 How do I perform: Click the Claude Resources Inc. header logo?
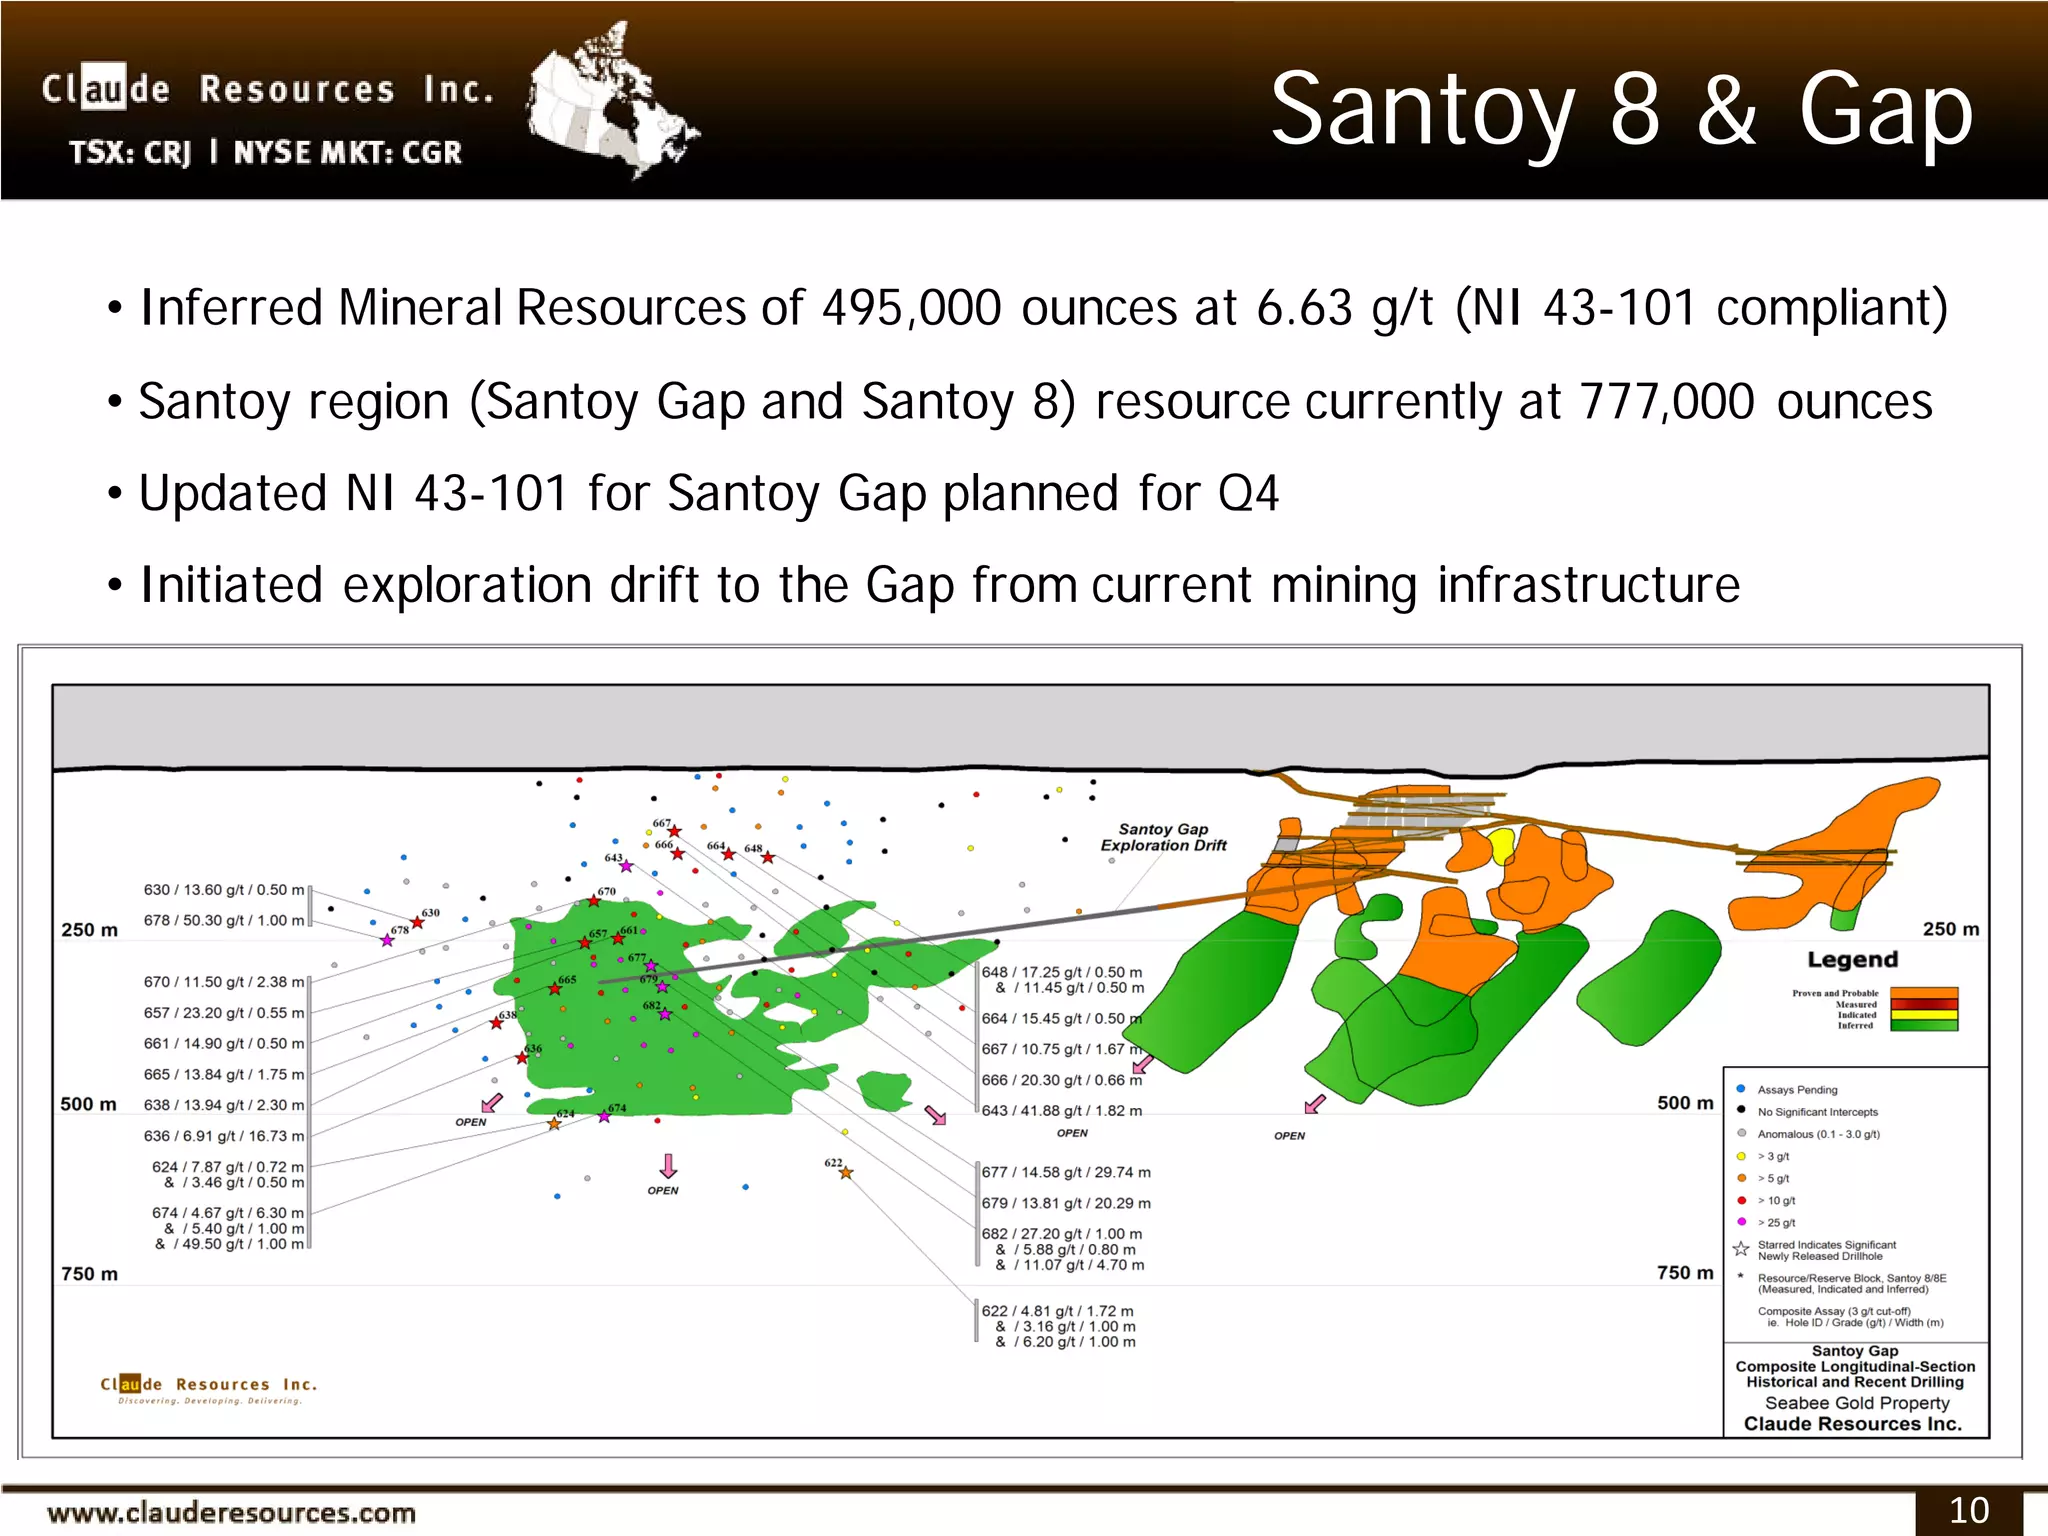point(268,90)
